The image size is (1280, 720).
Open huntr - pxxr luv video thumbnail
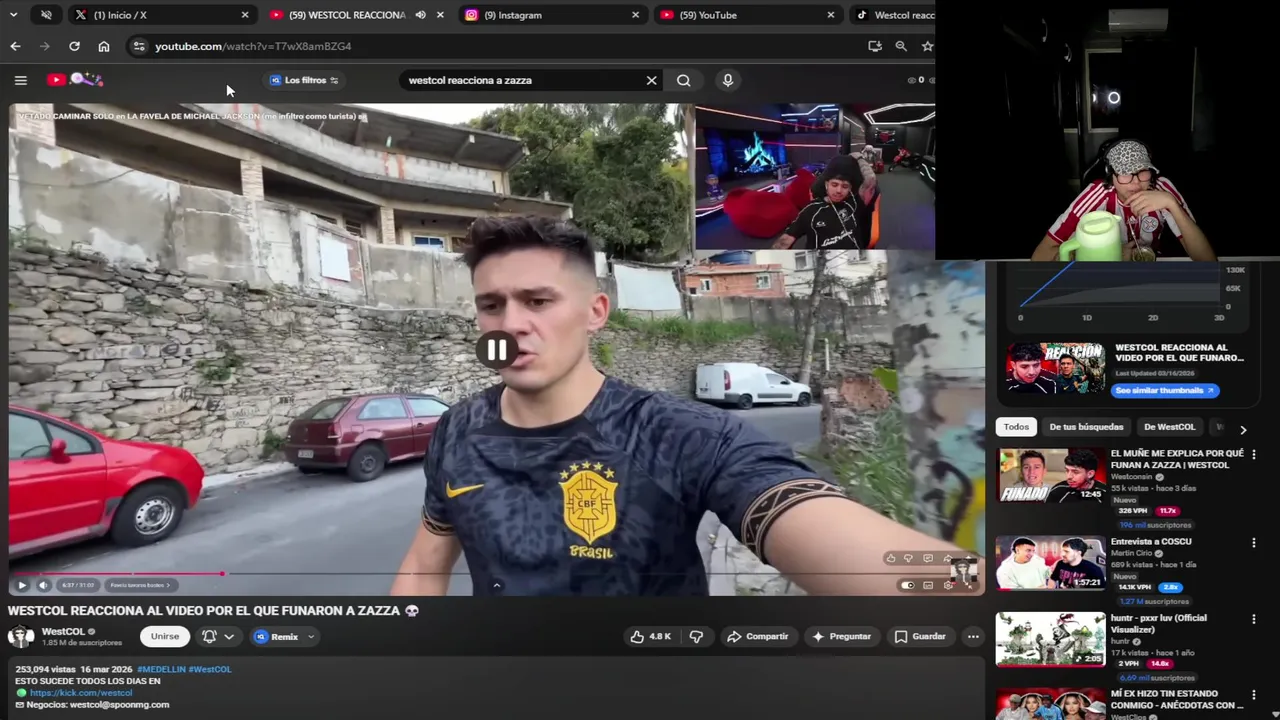pos(1051,640)
